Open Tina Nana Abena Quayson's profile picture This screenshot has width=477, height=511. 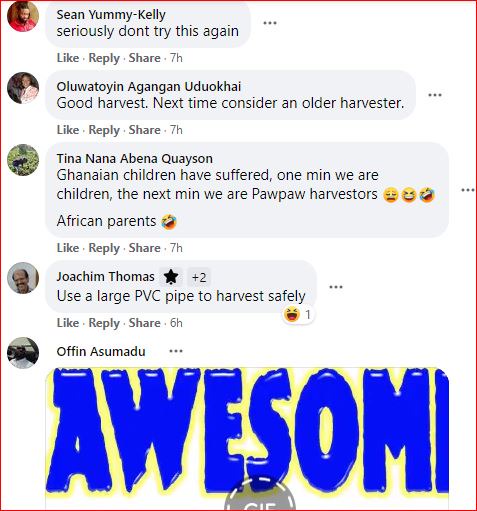[x=23, y=160]
